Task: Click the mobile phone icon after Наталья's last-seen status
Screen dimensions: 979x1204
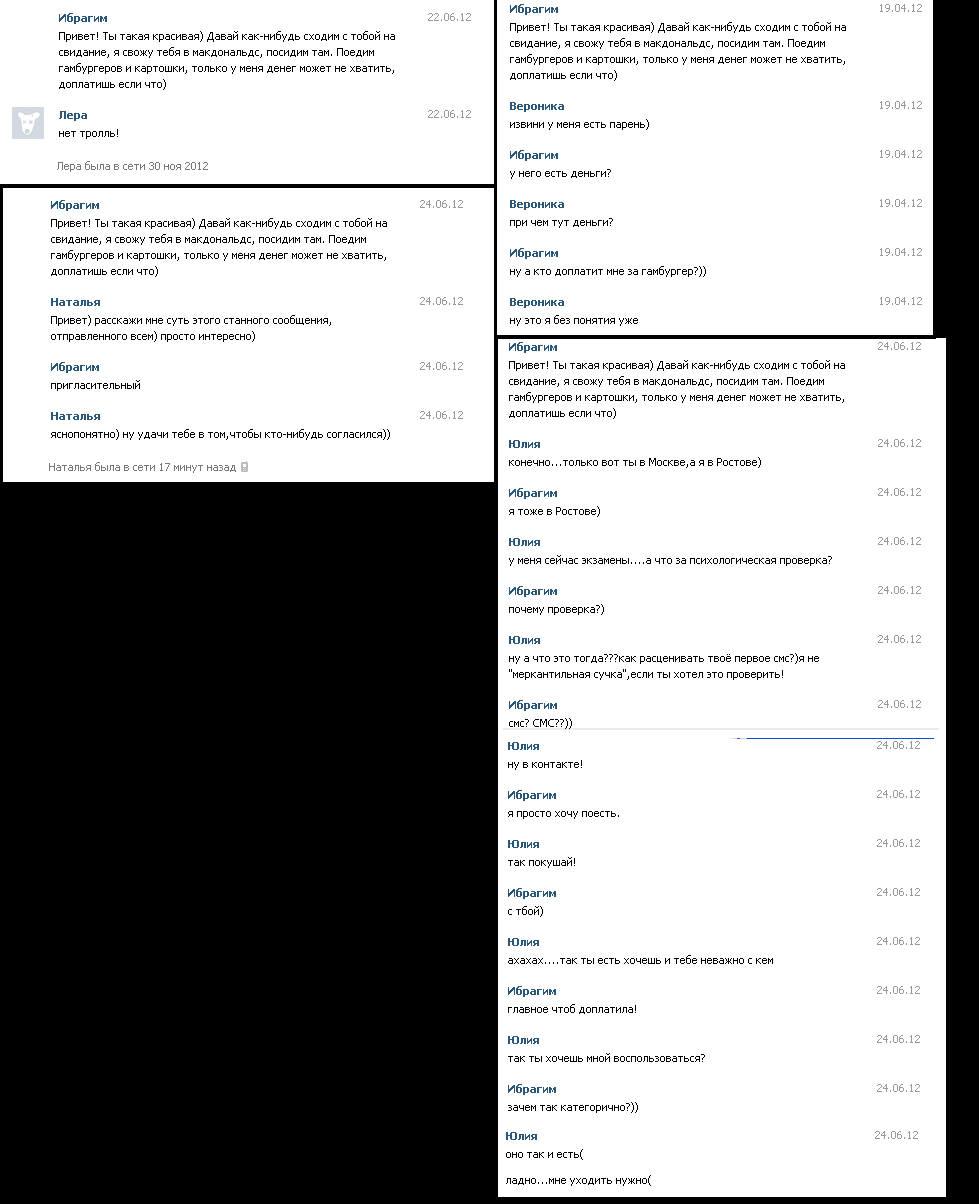Action: [x=245, y=467]
